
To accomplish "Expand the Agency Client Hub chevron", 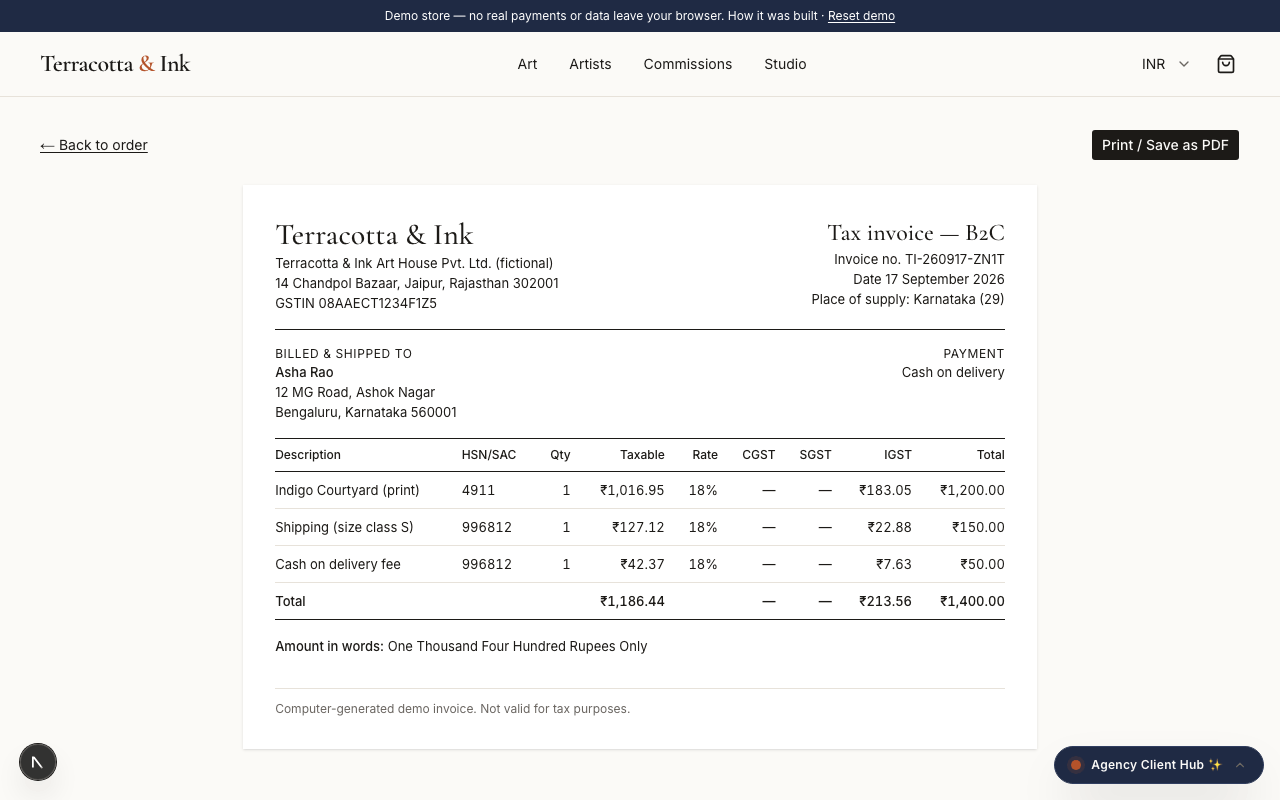I will (x=1240, y=765).
